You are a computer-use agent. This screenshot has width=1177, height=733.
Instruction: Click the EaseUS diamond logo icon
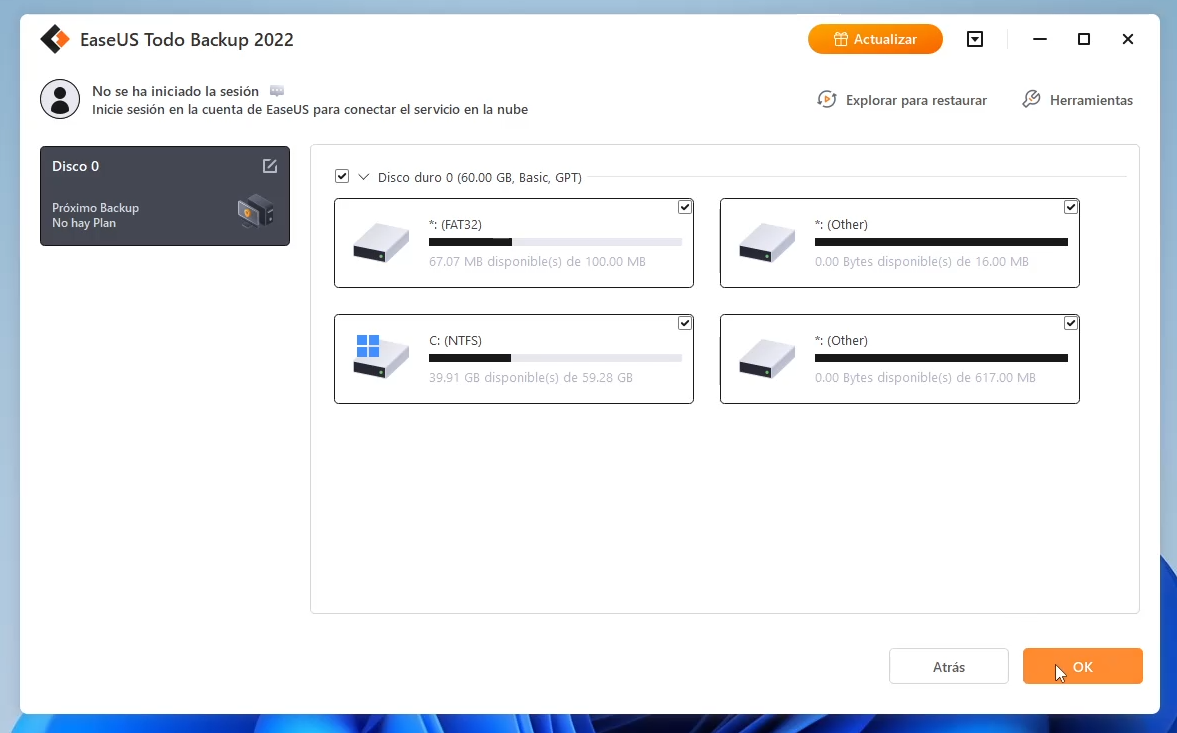tap(55, 39)
